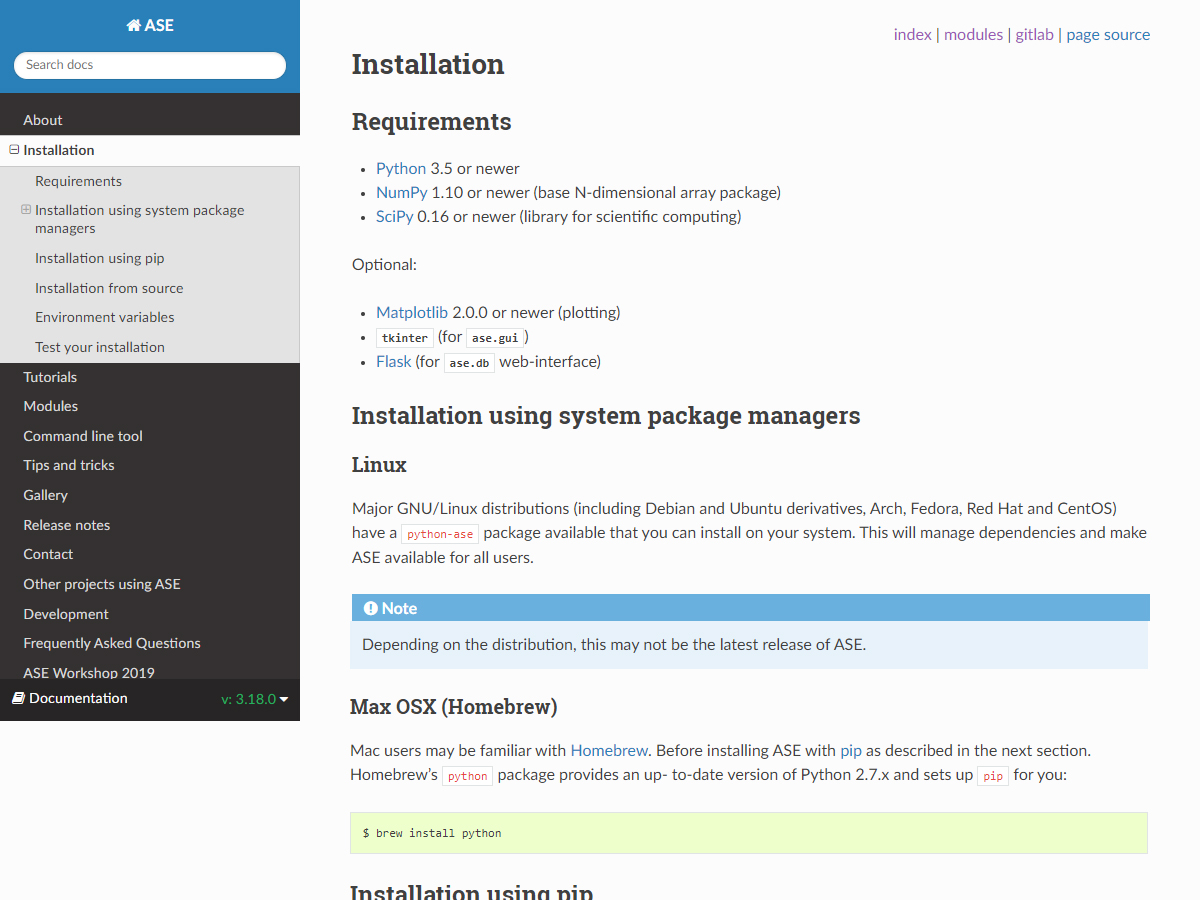Open Release notes in sidebar
This screenshot has height=900, width=1200.
coord(66,525)
